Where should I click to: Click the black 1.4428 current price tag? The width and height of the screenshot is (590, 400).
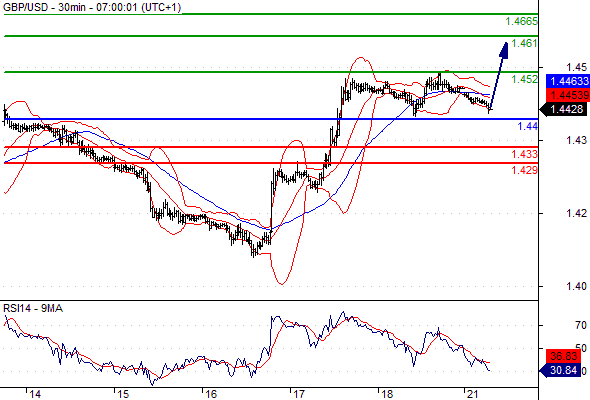coord(564,109)
